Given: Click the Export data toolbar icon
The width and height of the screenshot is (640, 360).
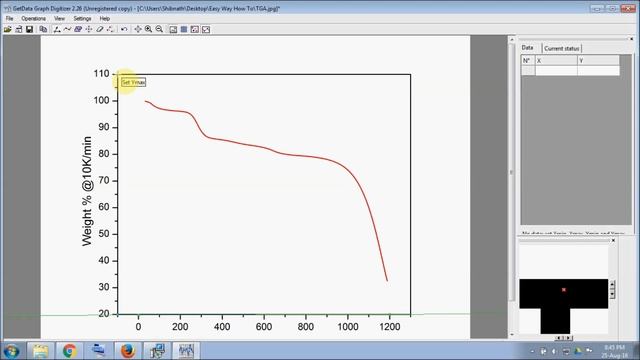Looking at the screenshot, I should (x=19, y=29).
